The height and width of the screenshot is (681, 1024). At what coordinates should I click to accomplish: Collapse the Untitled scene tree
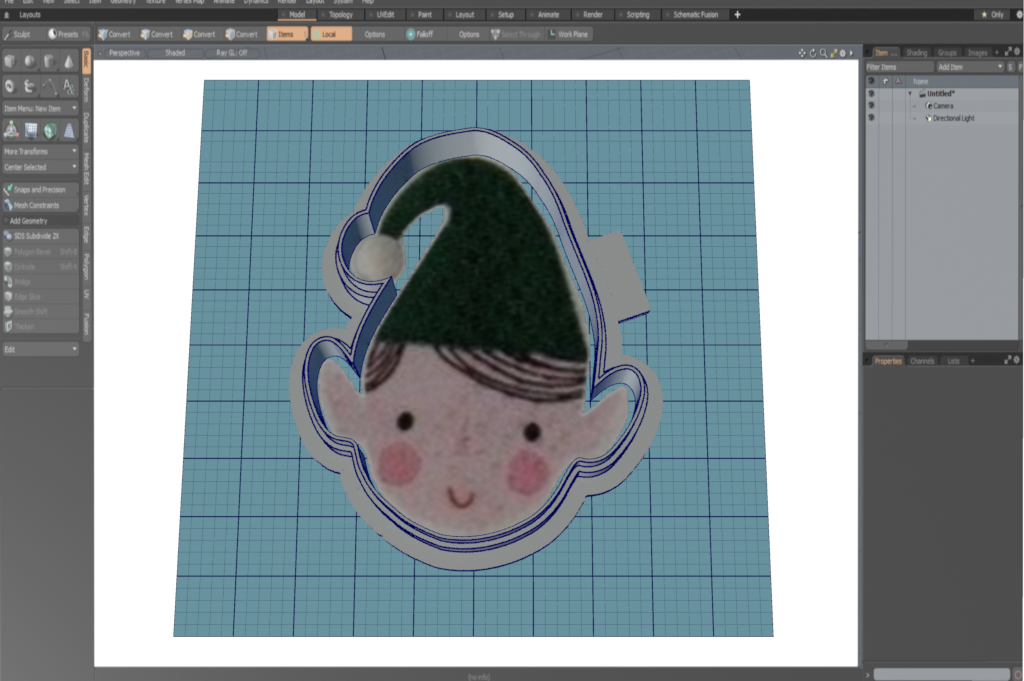click(910, 93)
